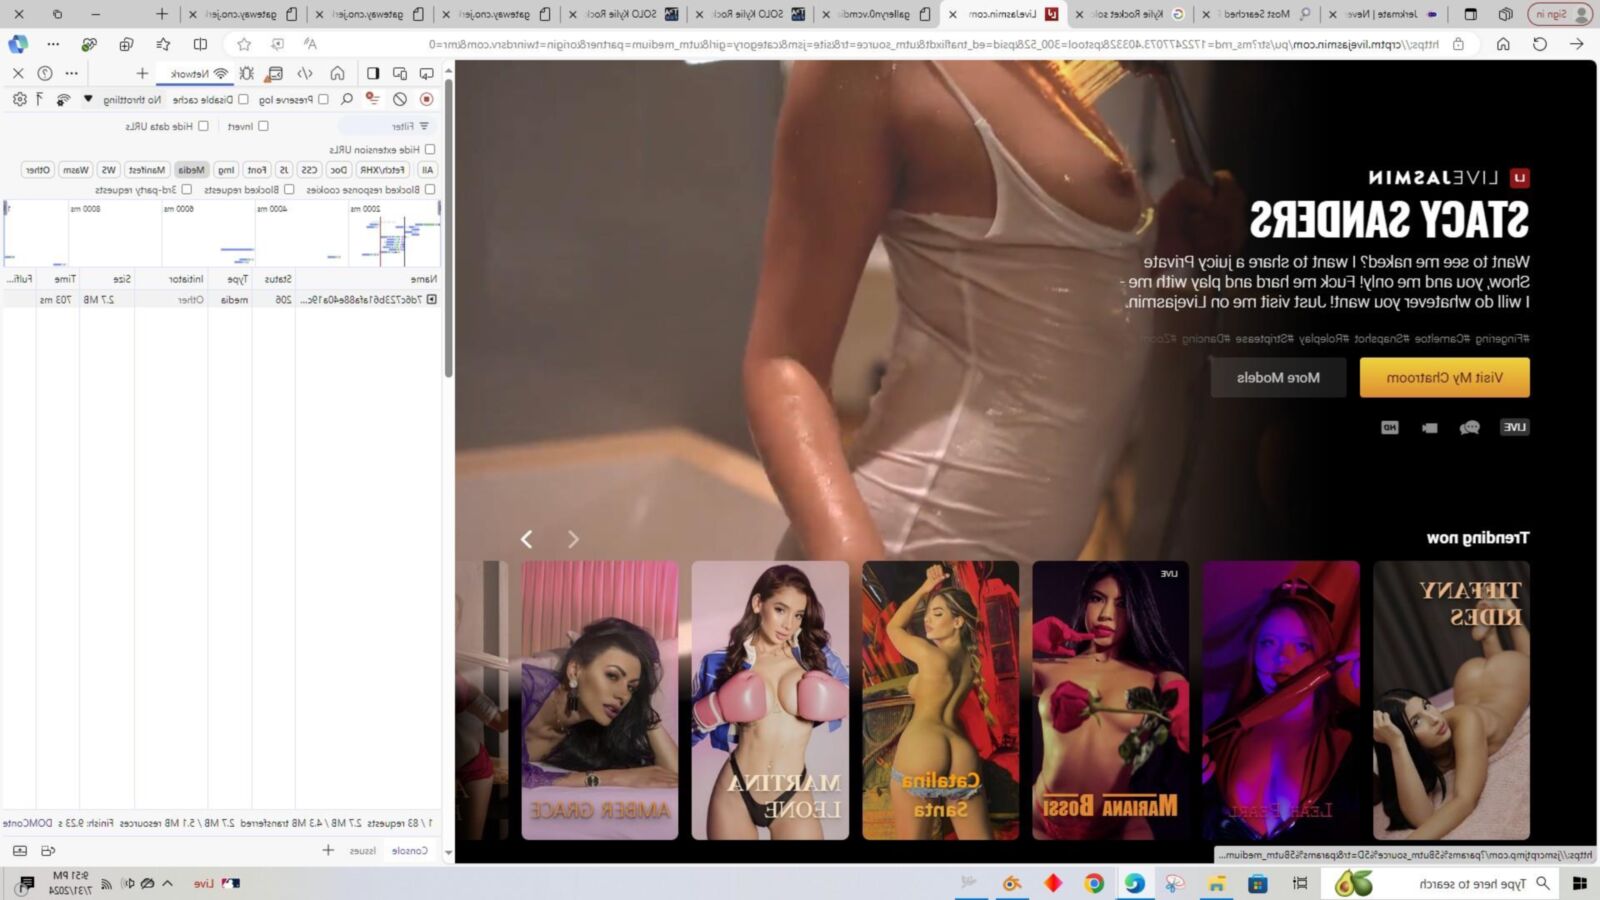Image resolution: width=1600 pixels, height=900 pixels.
Task: Enable the Preserve log checkbox
Action: [x=323, y=99]
